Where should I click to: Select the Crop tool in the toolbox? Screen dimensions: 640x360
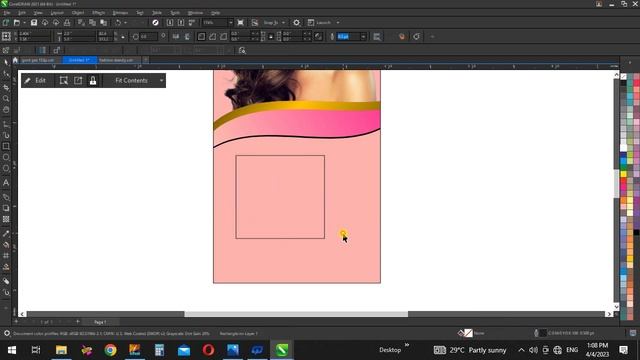tap(6, 87)
